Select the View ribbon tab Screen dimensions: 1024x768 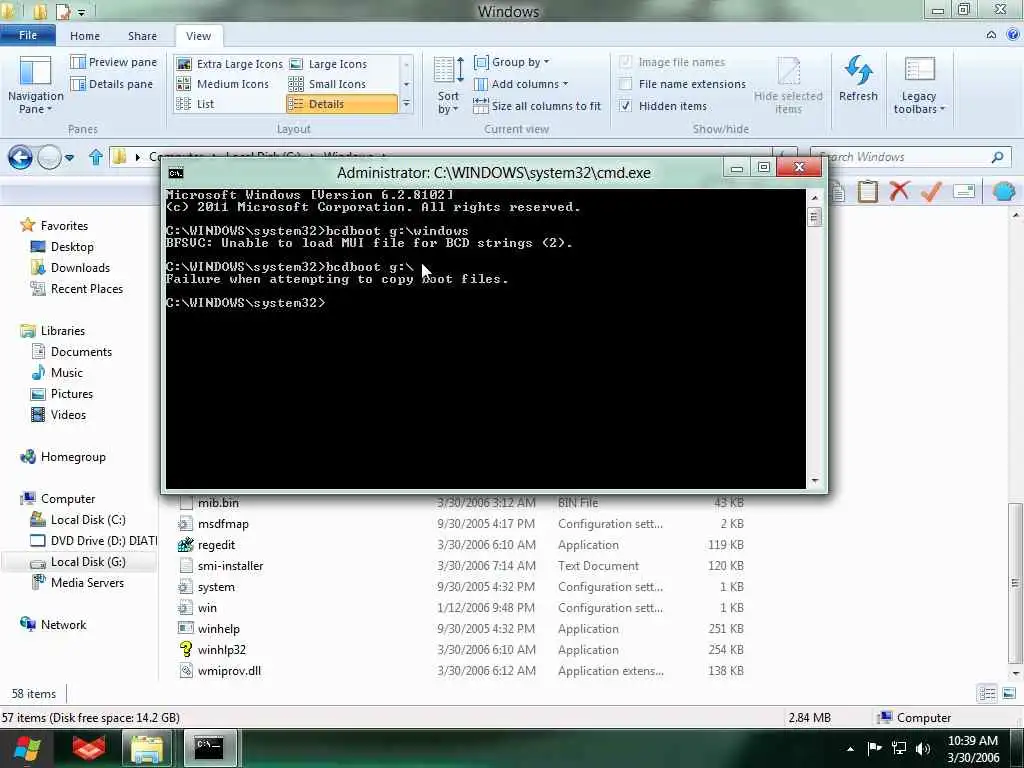point(199,36)
